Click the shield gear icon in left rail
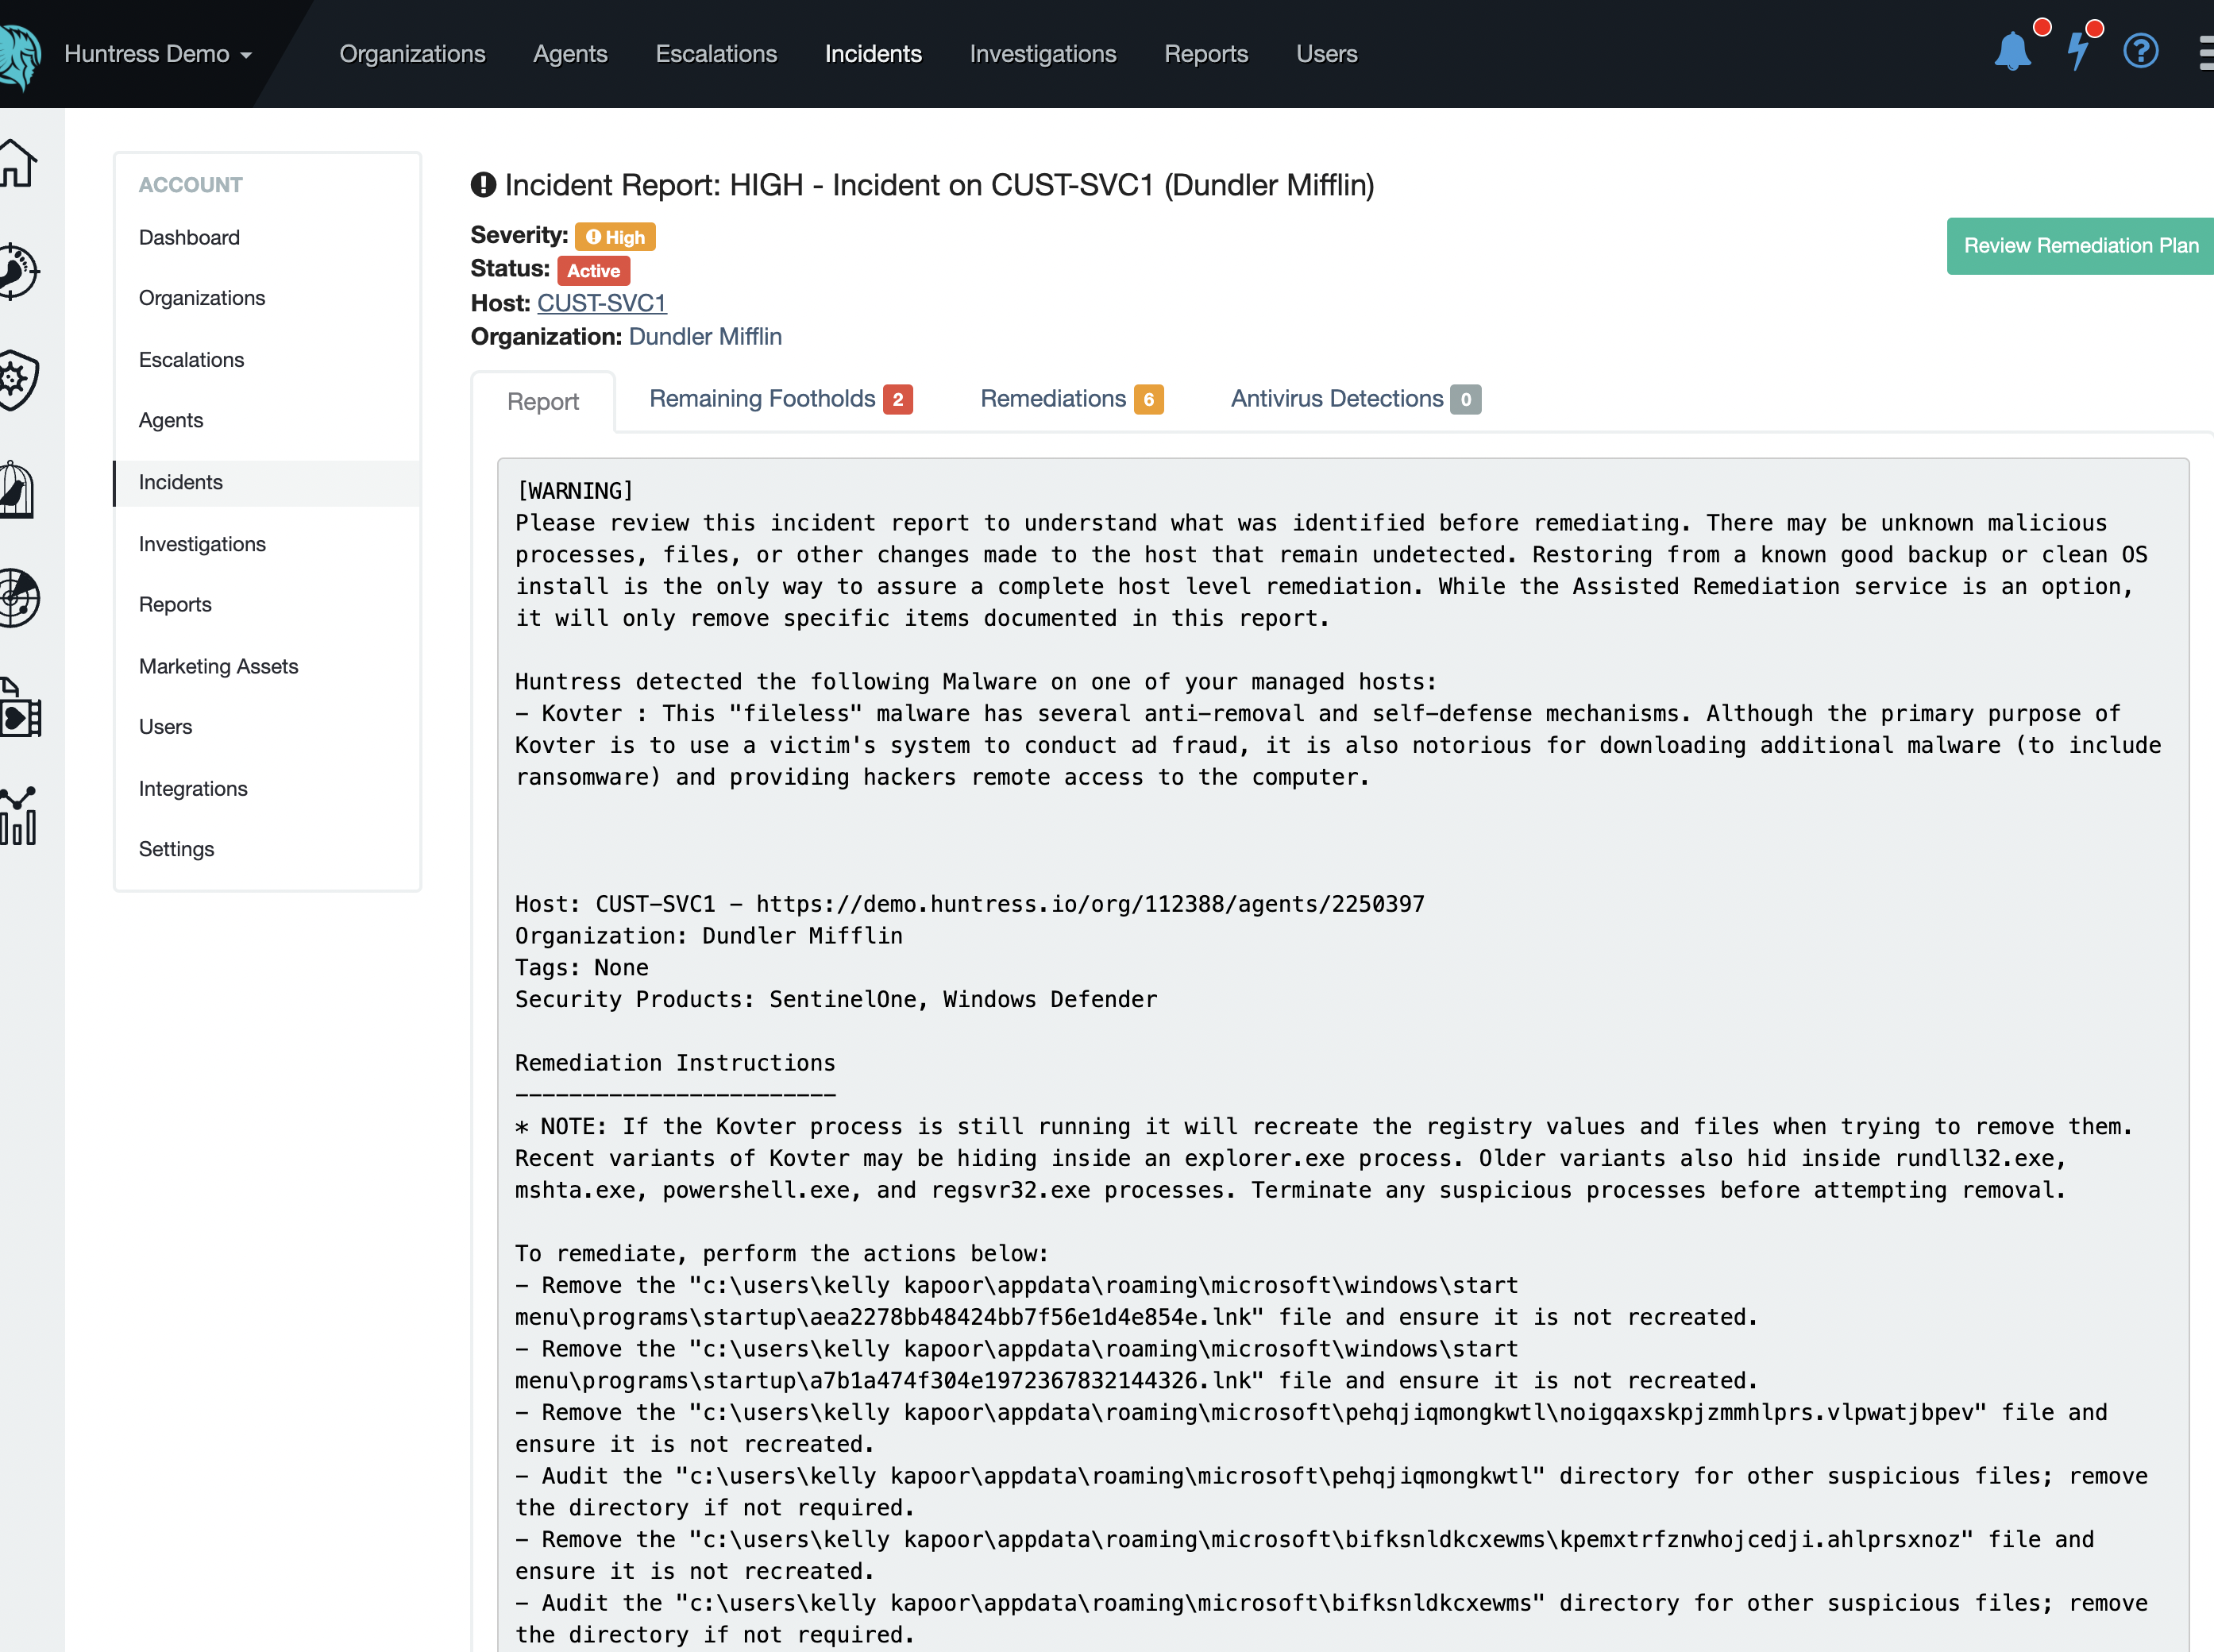 (19, 379)
